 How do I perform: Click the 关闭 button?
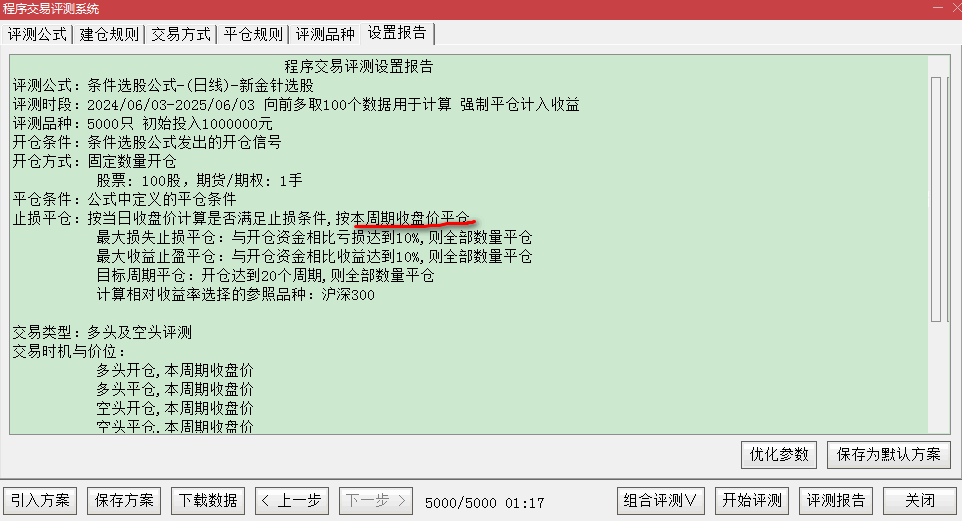coord(920,501)
